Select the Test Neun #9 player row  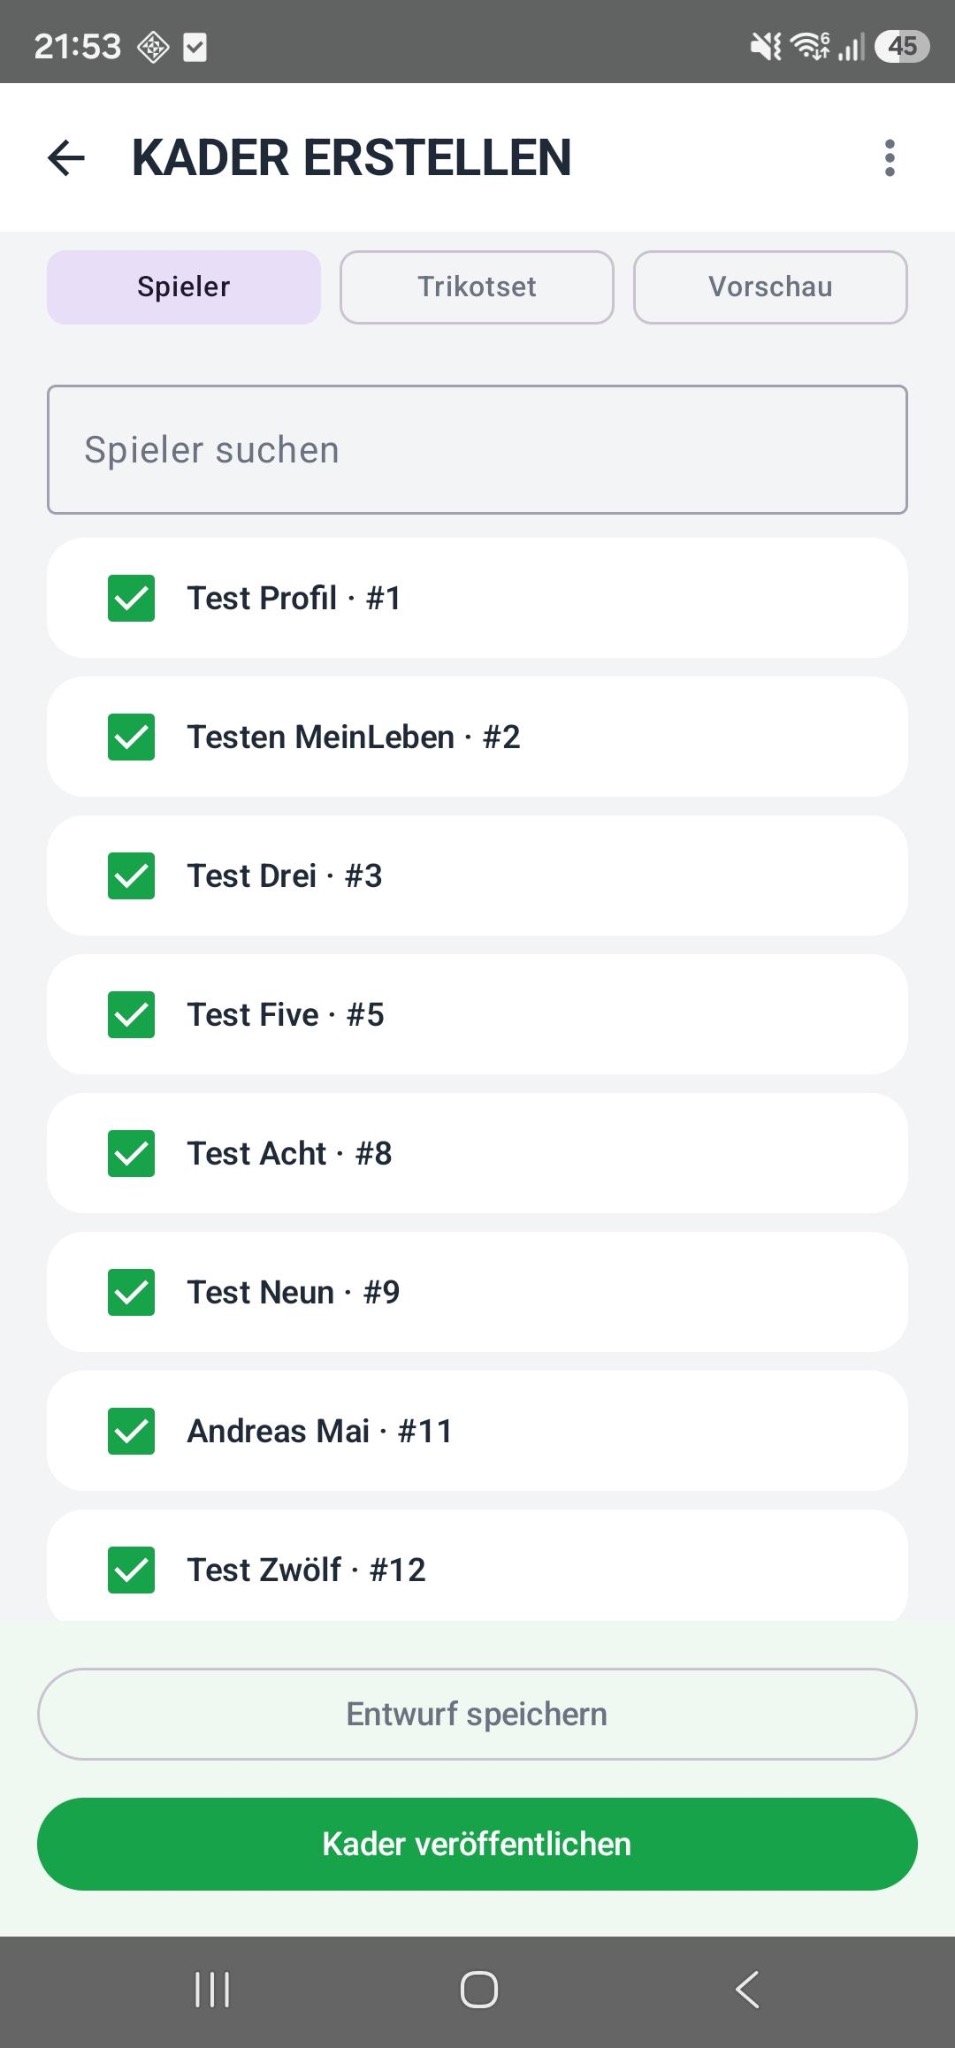point(477,1292)
